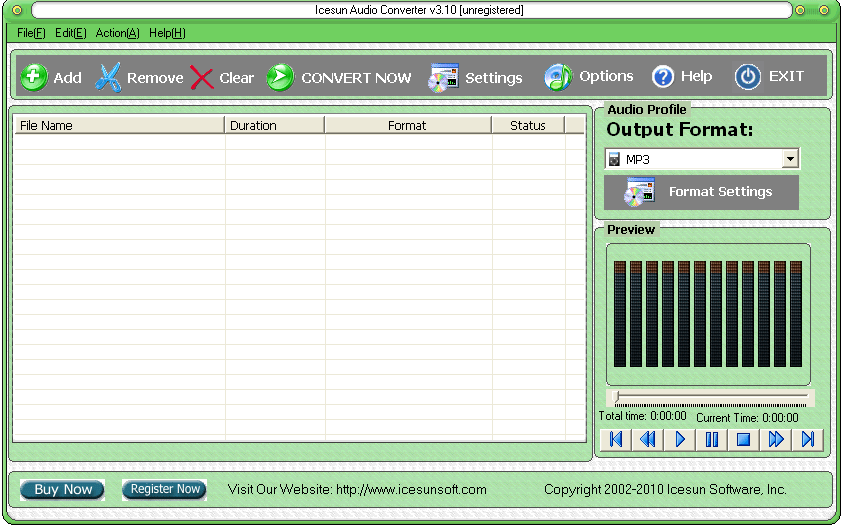Pause the preview audio

[x=712, y=440]
